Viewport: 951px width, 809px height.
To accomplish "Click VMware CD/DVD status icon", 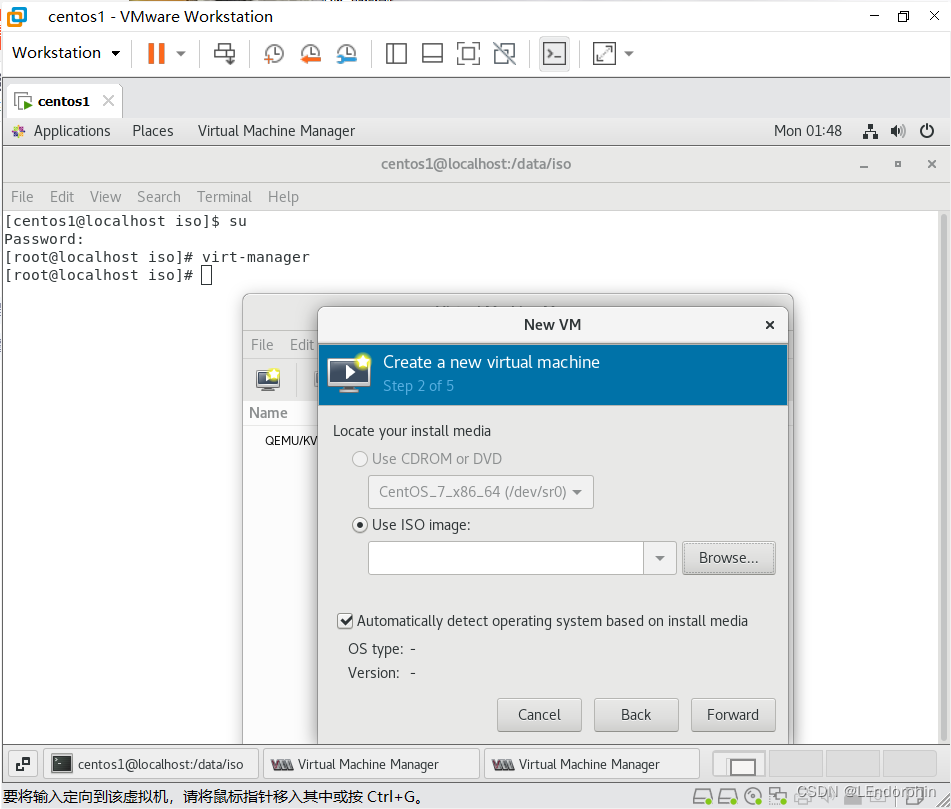I will tap(753, 796).
